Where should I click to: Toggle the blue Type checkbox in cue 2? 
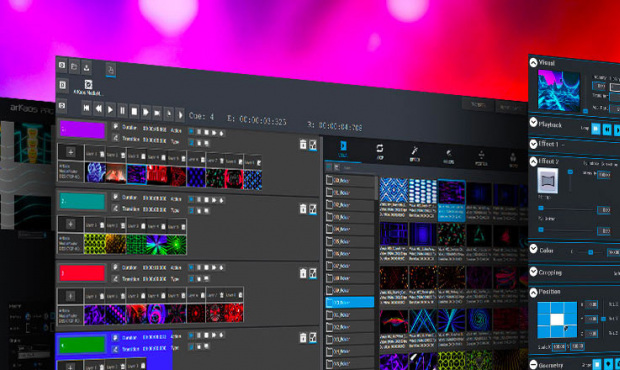[x=191, y=210]
